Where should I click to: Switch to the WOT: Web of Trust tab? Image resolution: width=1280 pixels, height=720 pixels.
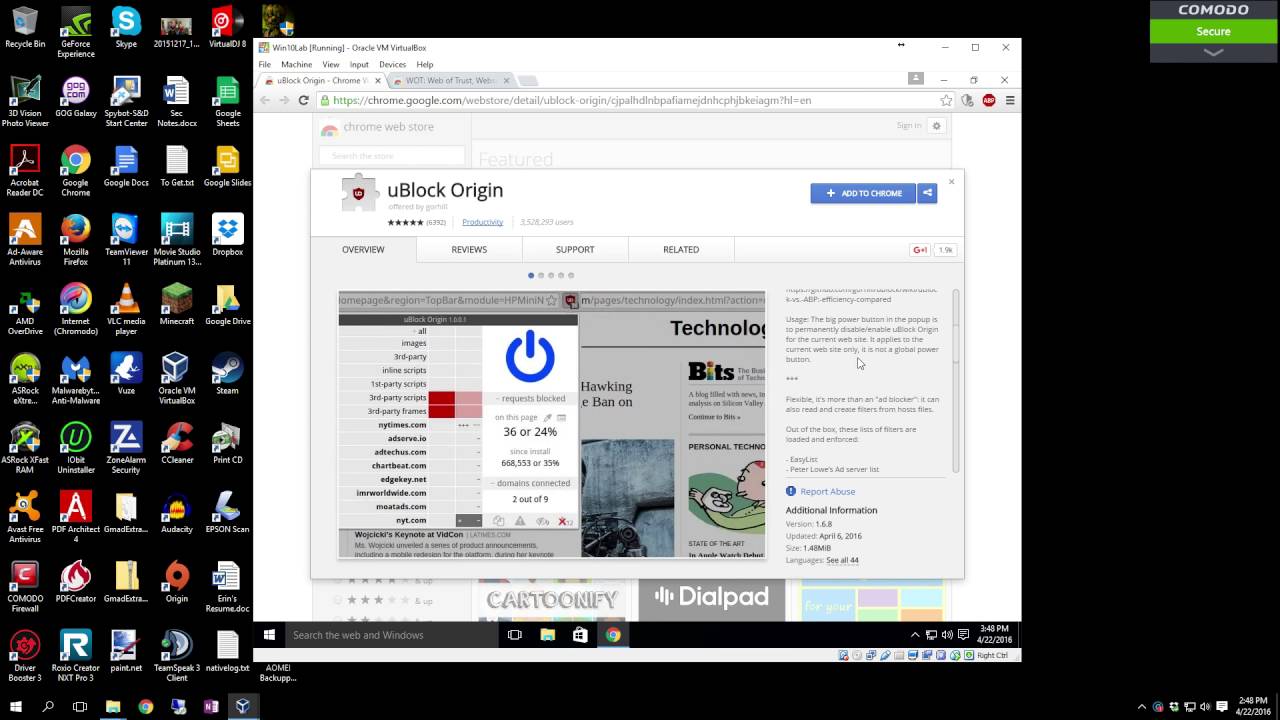(x=450, y=80)
